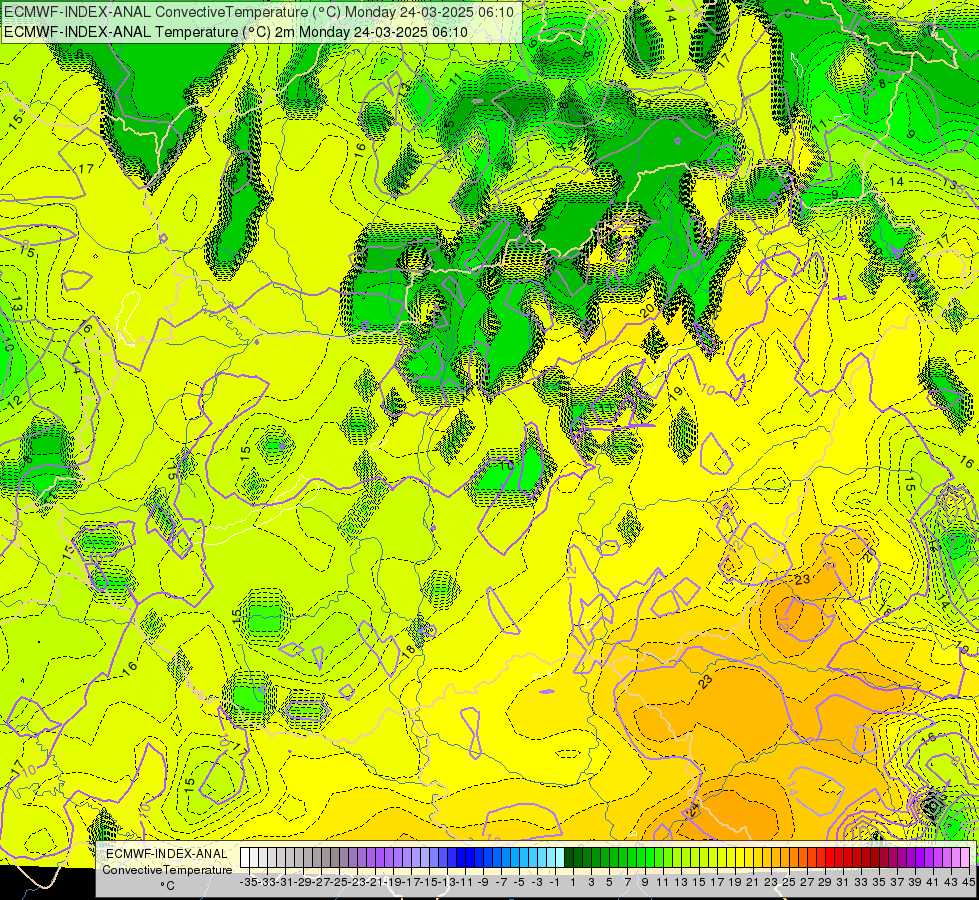Pick the blue swatch above legend value -11
Viewport: 979px width, 900px height.
tap(461, 858)
